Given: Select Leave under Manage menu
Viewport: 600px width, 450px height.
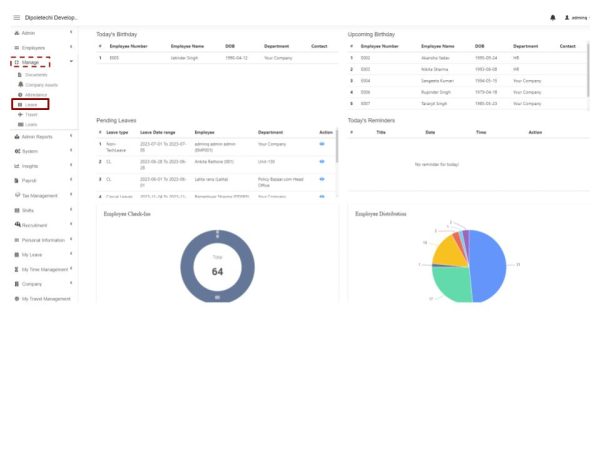Looking at the screenshot, I should [x=30, y=104].
